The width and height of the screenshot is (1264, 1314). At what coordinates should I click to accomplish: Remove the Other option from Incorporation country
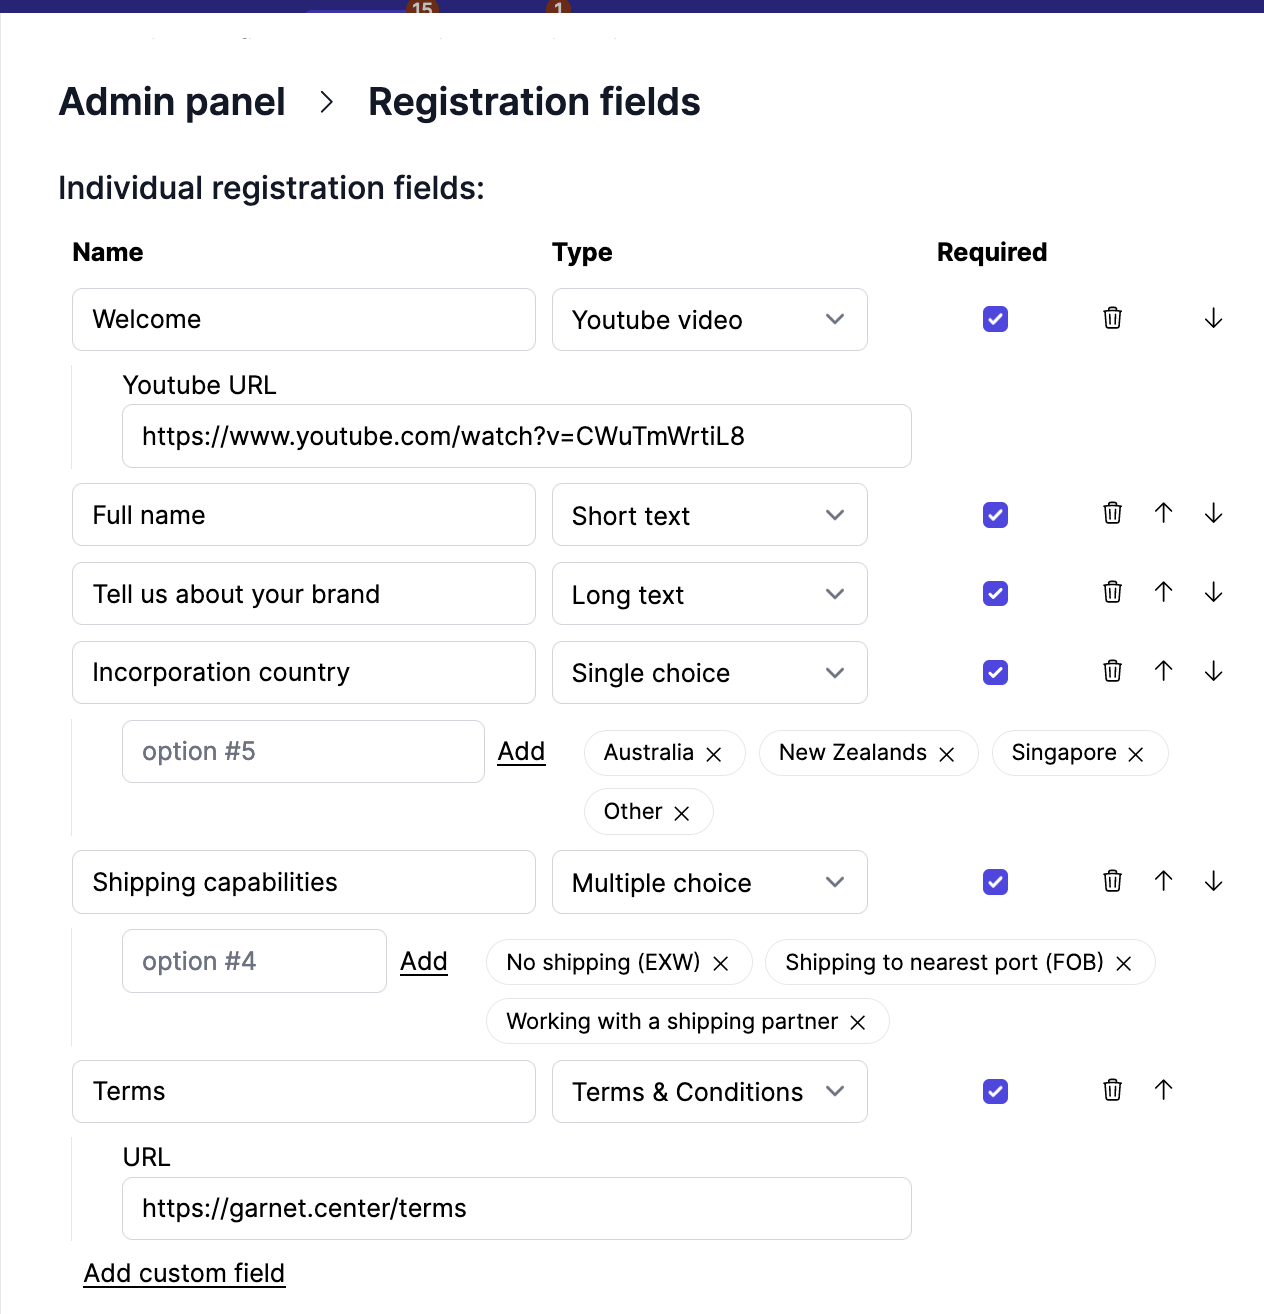pyautogui.click(x=682, y=812)
